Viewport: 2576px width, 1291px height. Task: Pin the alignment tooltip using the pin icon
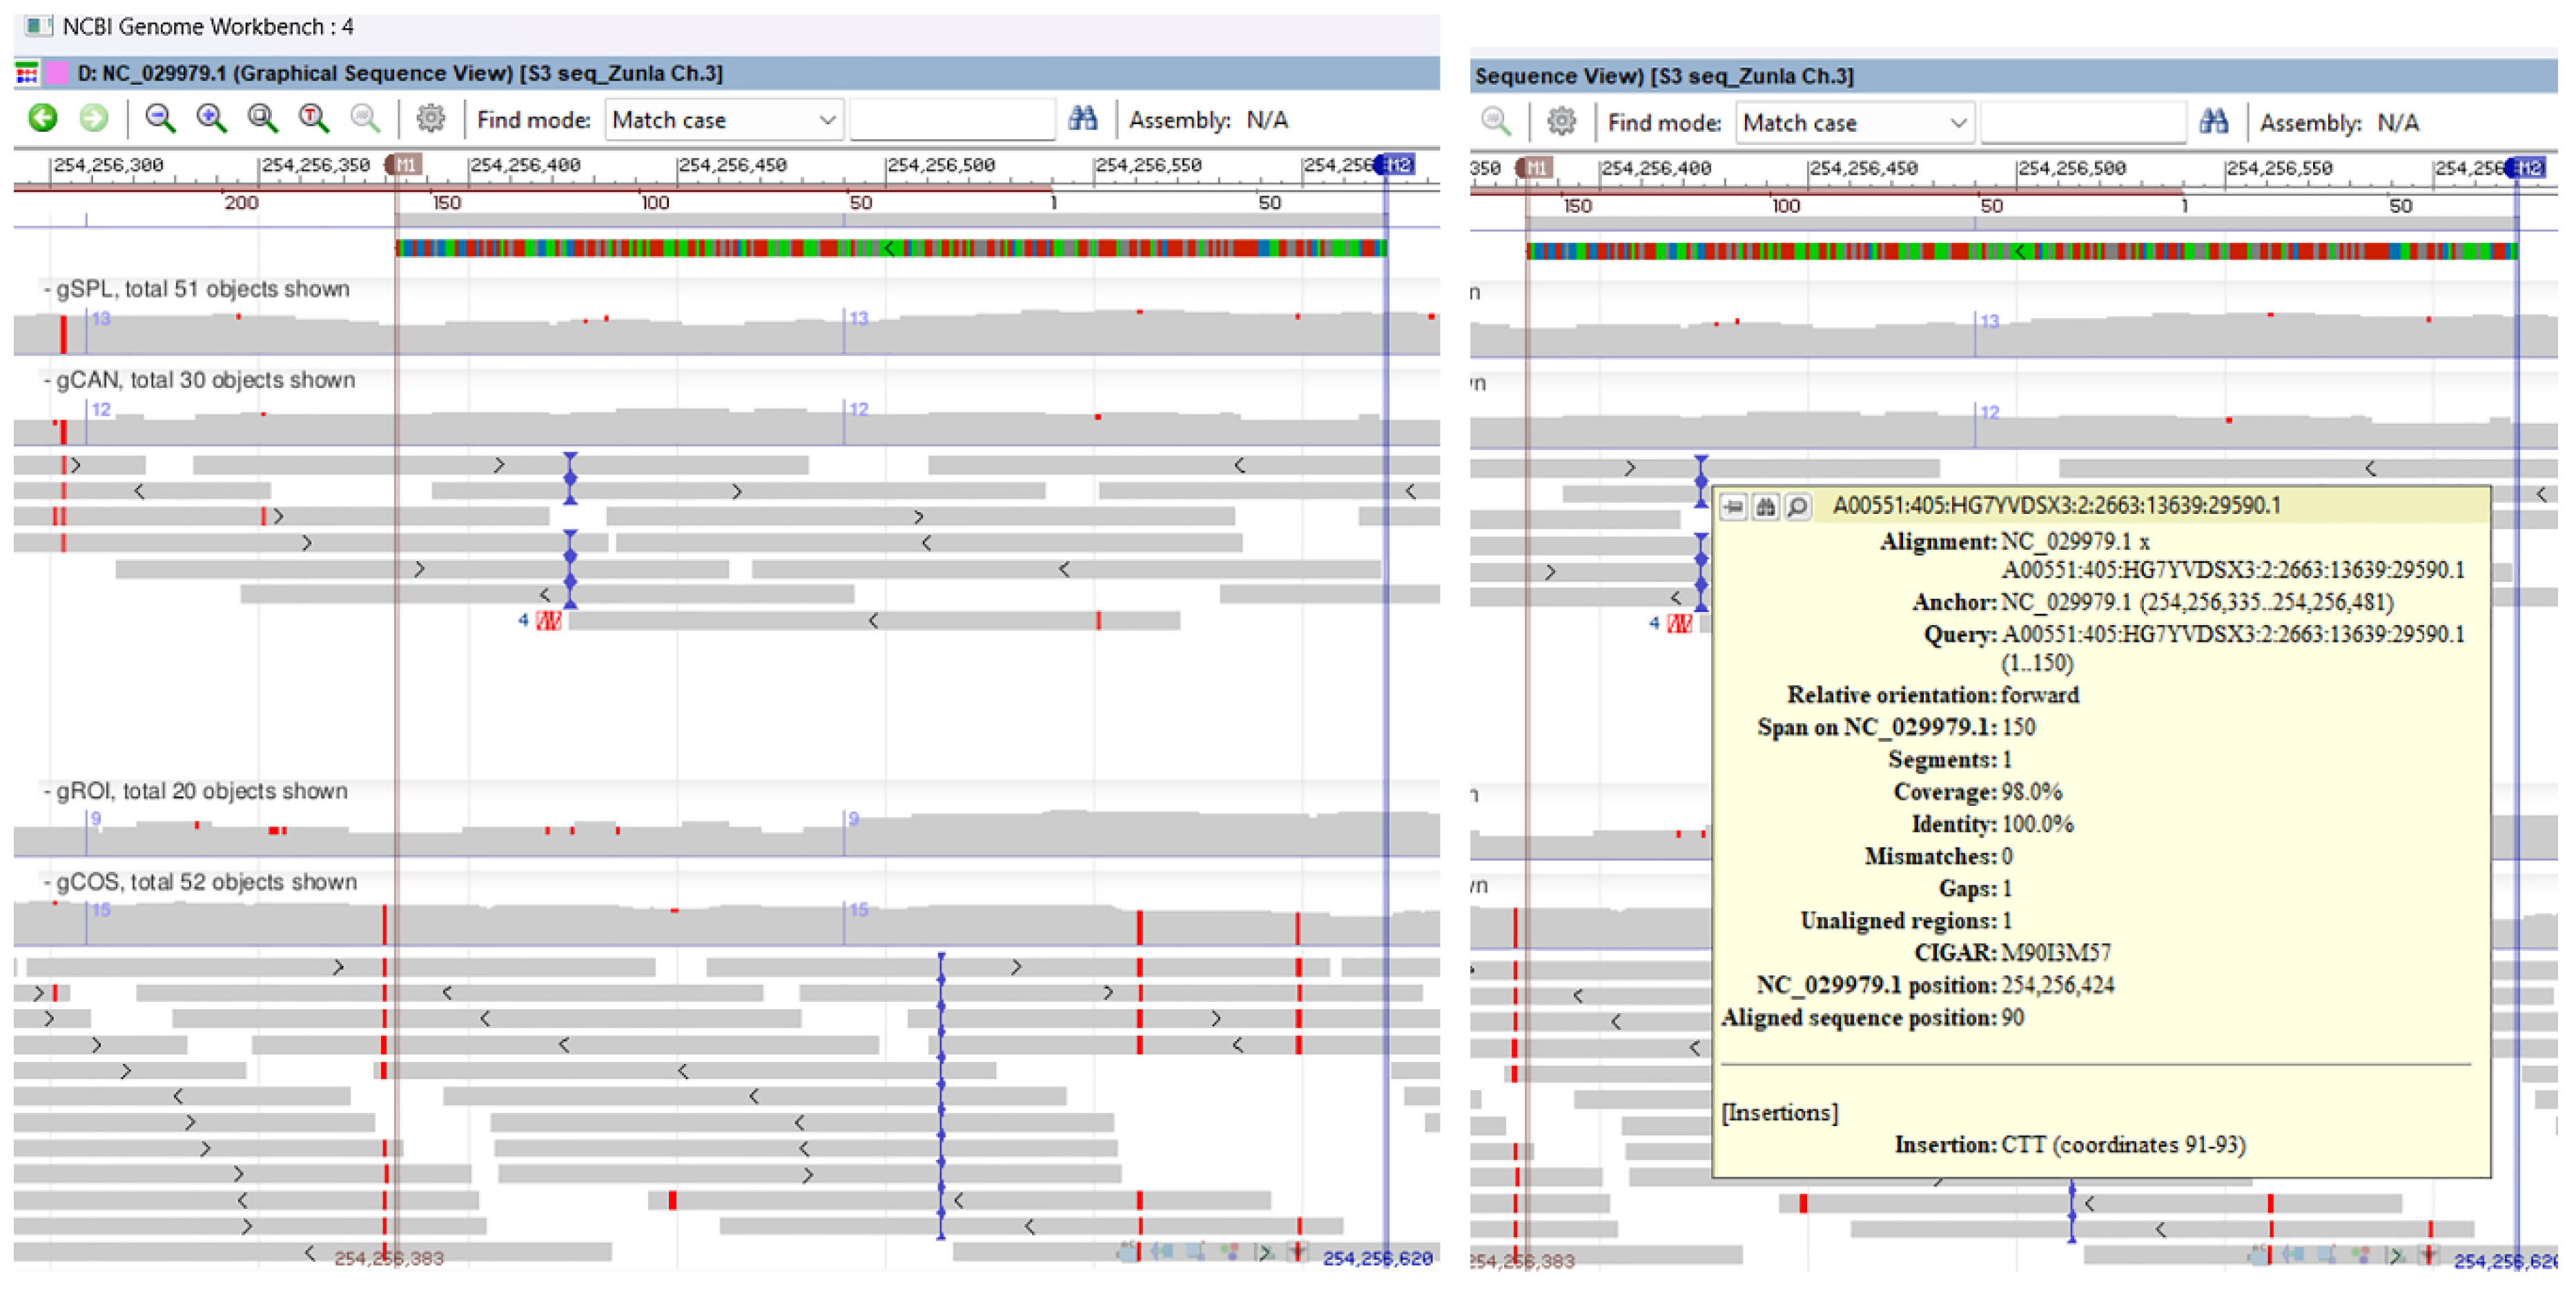click(1733, 508)
